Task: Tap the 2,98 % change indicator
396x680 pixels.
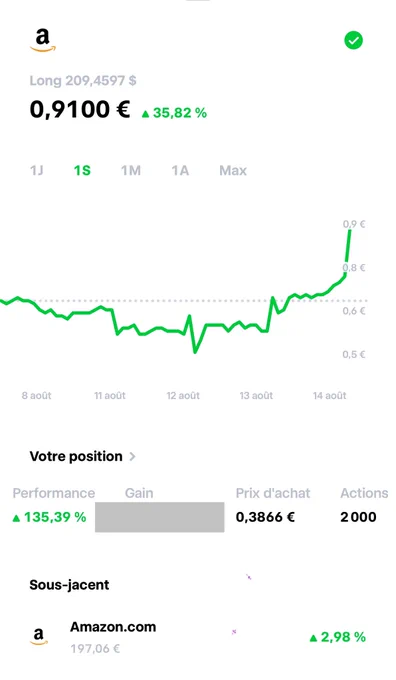Action: [337, 637]
